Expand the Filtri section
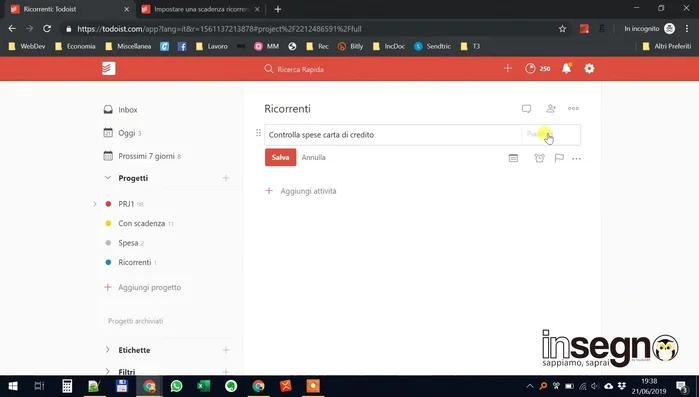The image size is (699, 397). point(107,371)
